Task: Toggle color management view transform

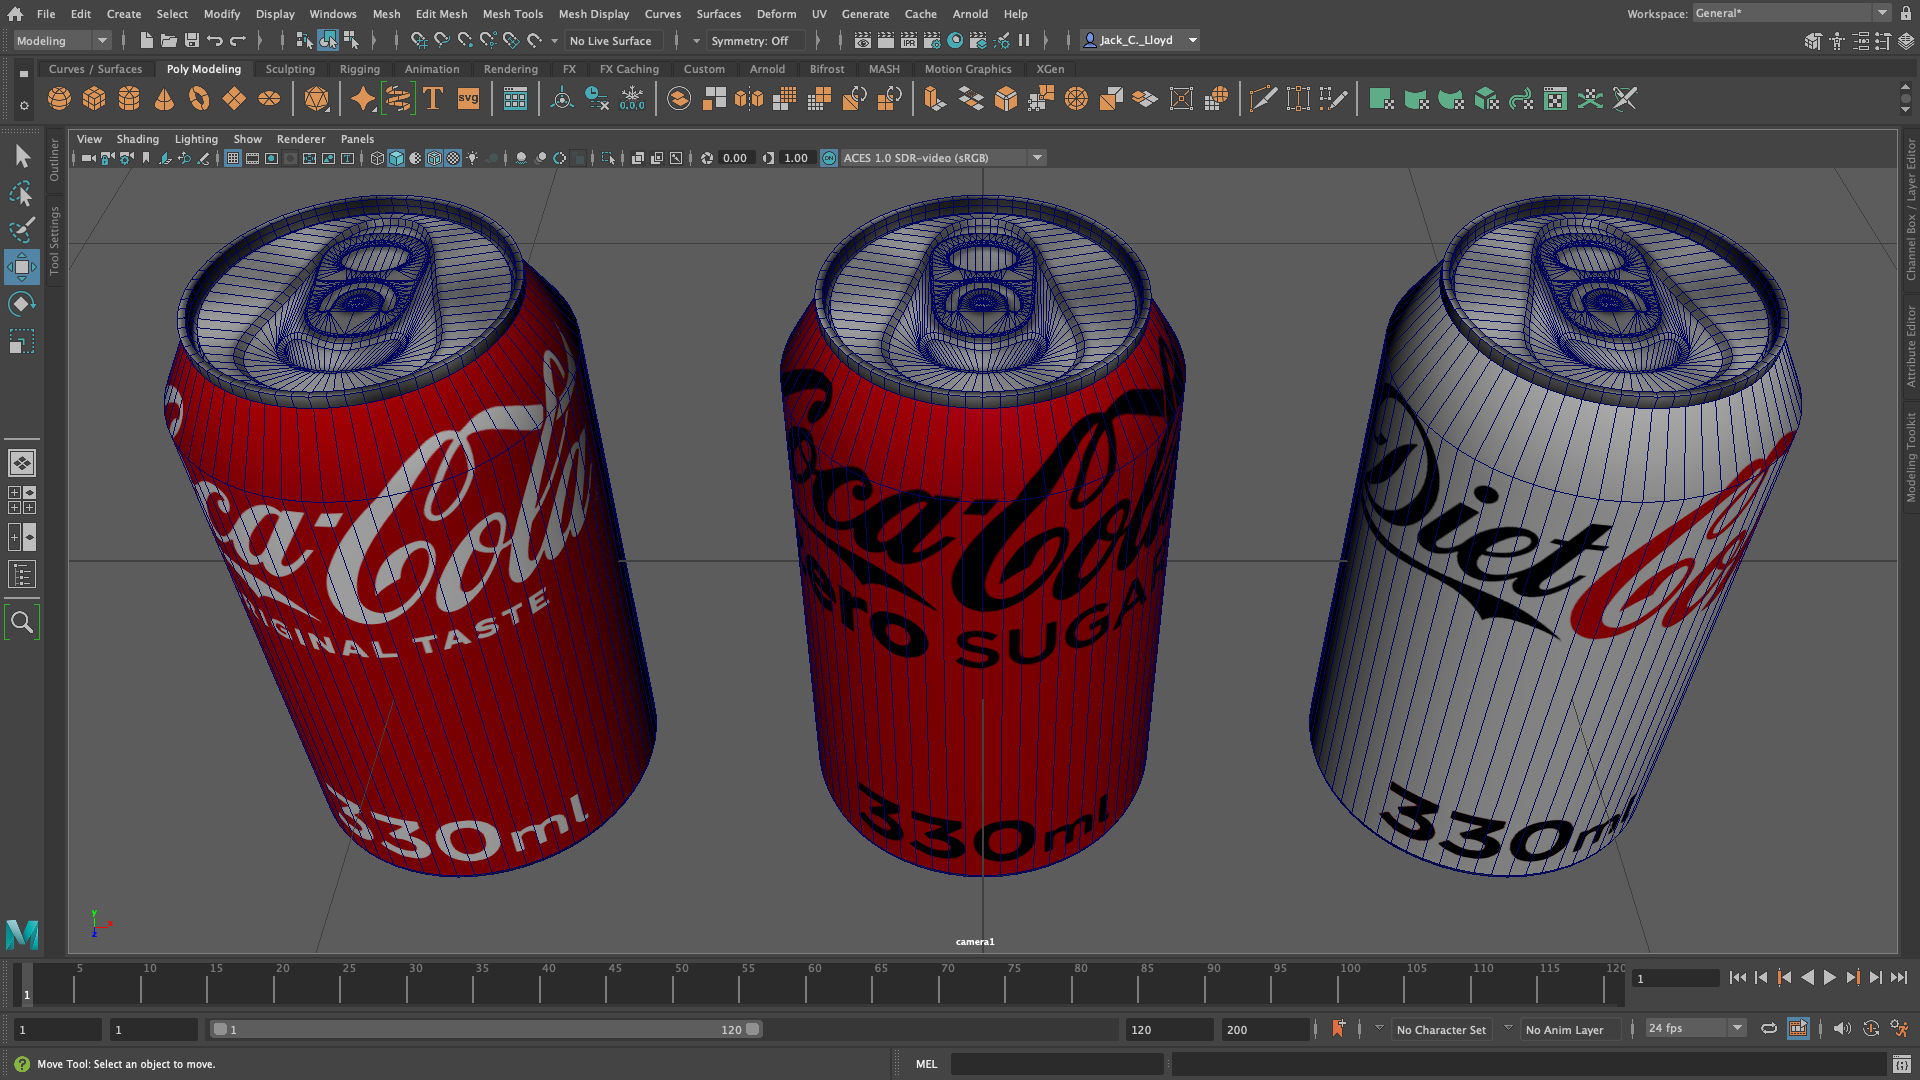Action: 829,158
